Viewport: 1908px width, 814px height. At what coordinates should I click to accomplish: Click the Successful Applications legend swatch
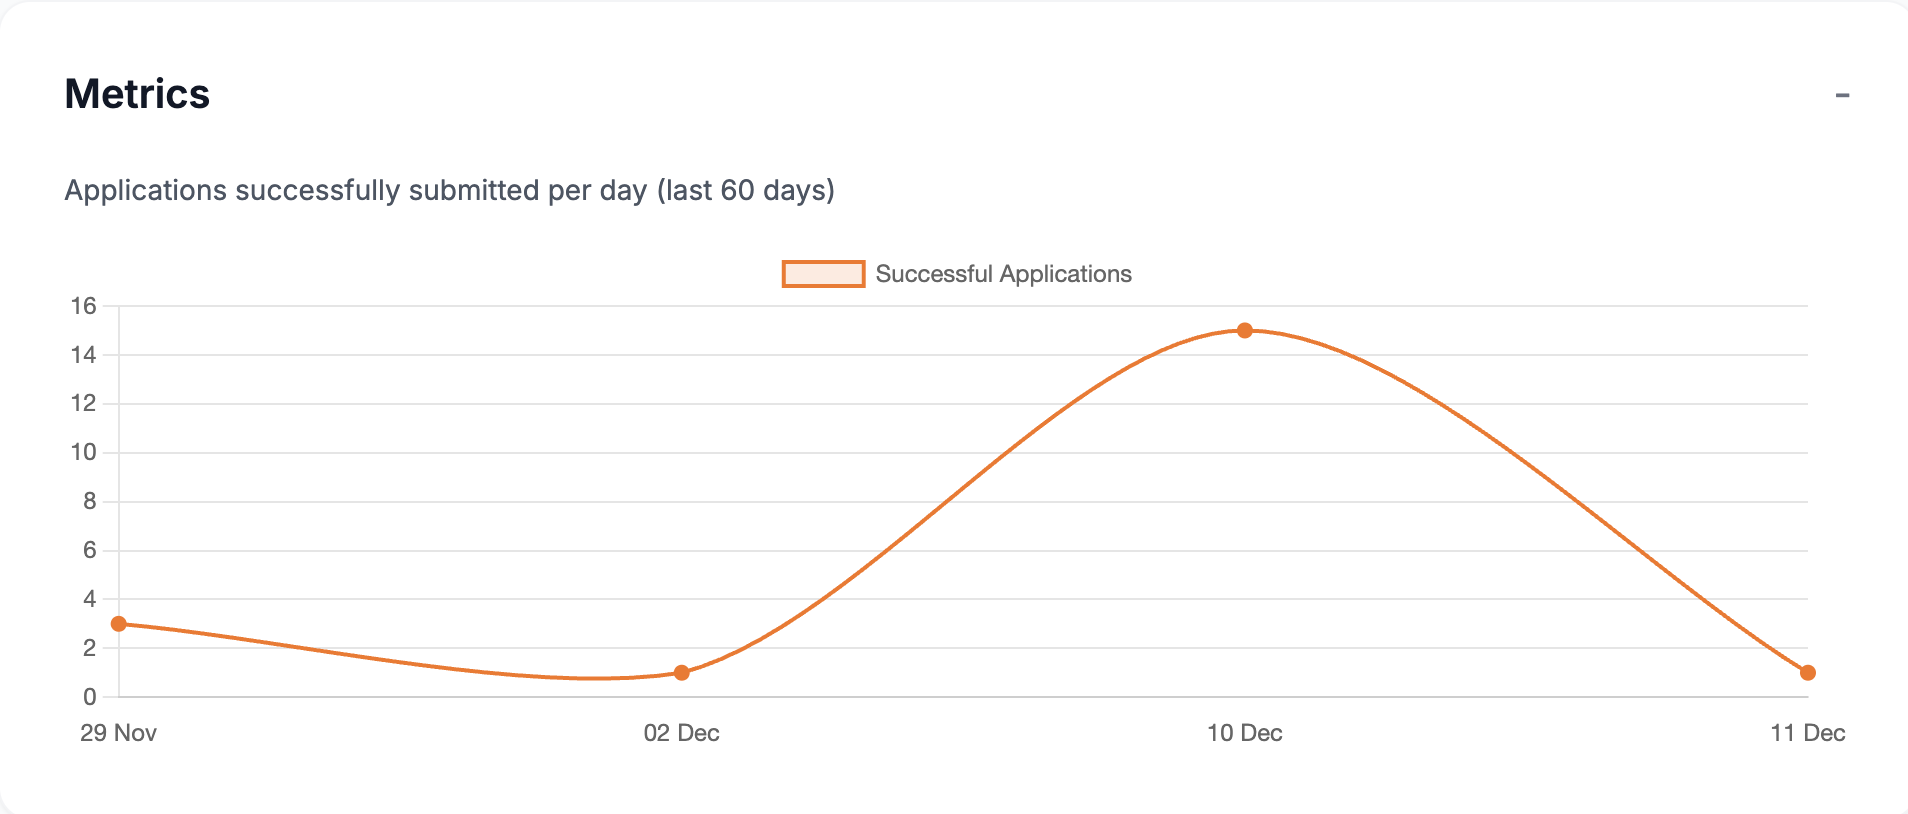pos(822,274)
